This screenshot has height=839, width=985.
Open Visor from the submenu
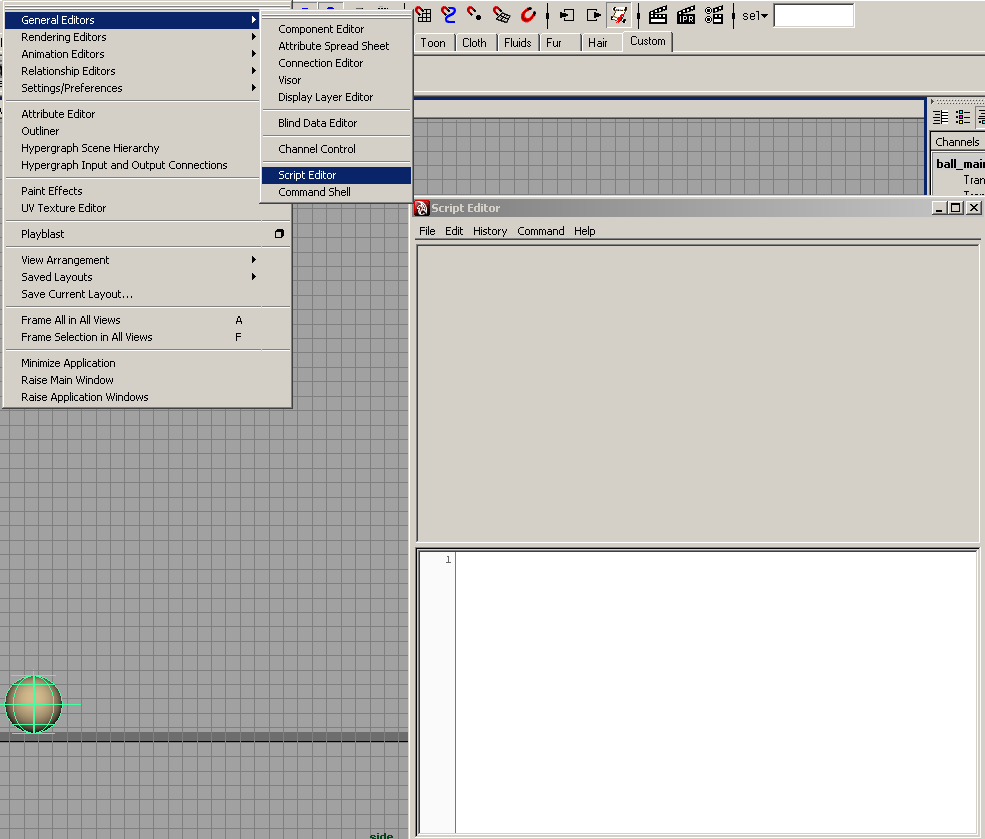click(x=336, y=80)
